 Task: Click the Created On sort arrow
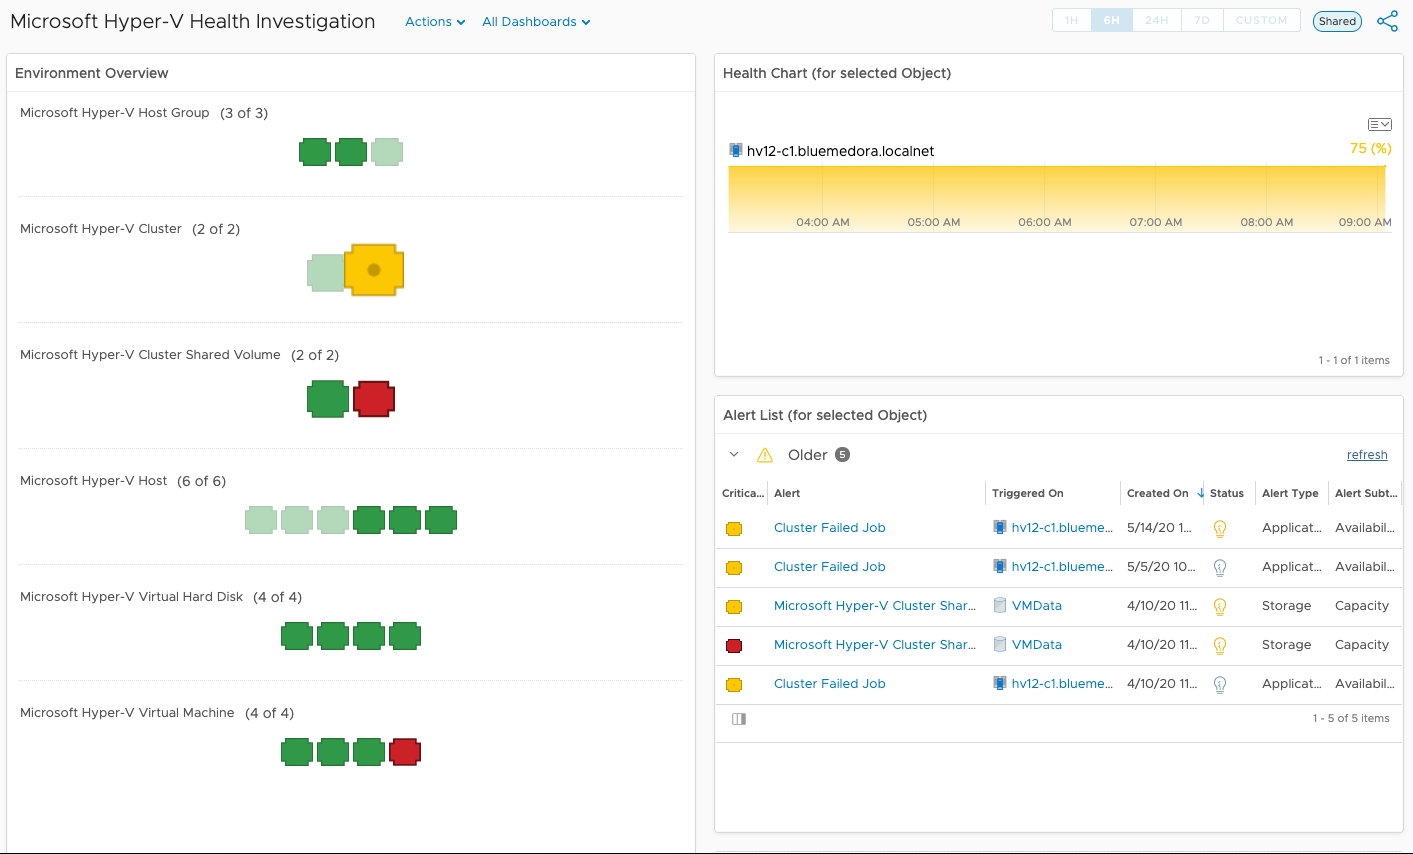(x=1200, y=493)
